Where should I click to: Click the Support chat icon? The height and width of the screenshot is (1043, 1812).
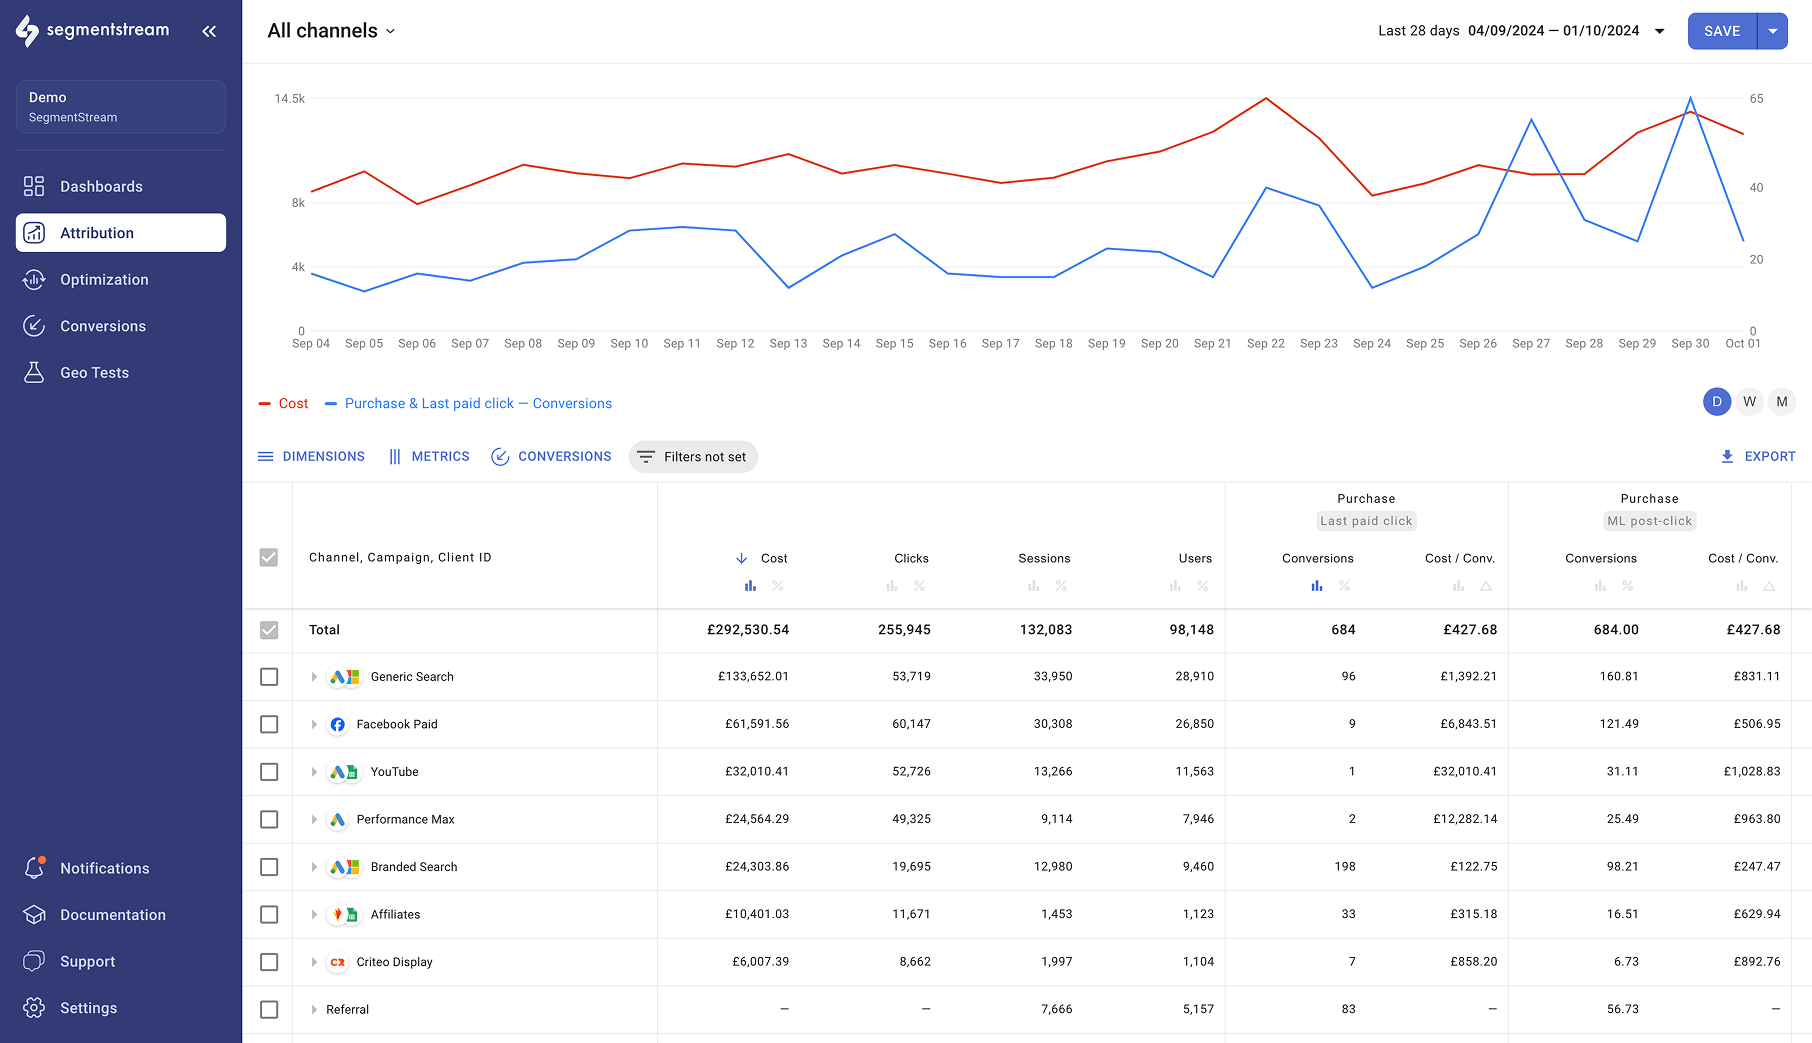tap(34, 961)
